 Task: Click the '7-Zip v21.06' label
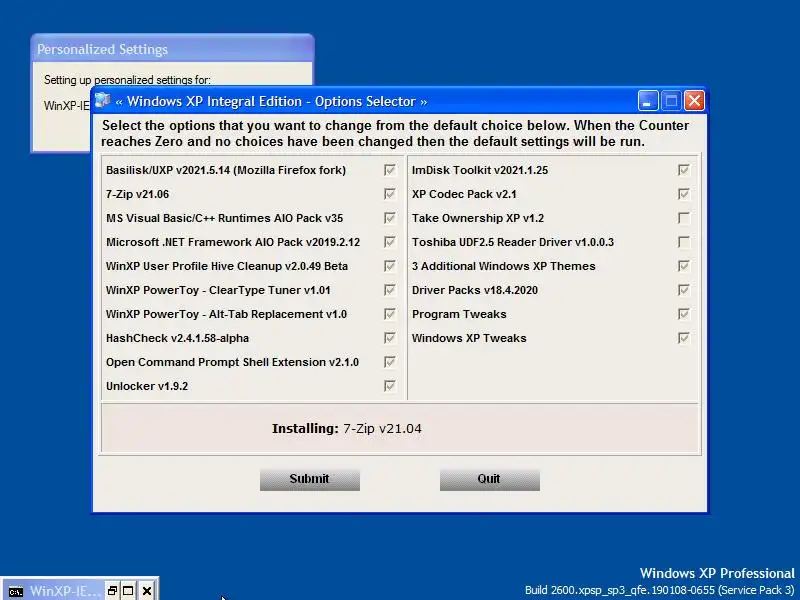coord(137,194)
